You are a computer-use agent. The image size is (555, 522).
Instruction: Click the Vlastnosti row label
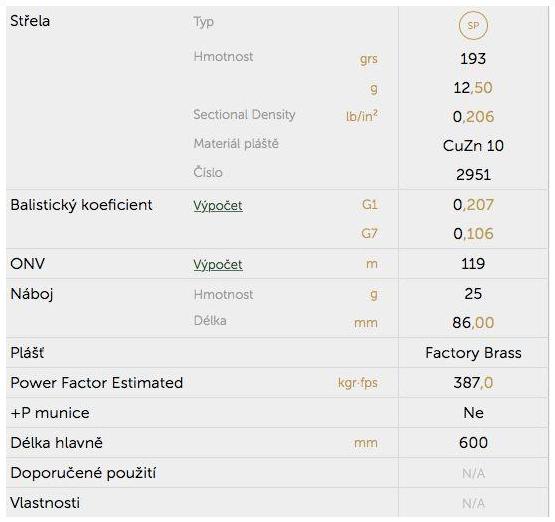[45, 503]
